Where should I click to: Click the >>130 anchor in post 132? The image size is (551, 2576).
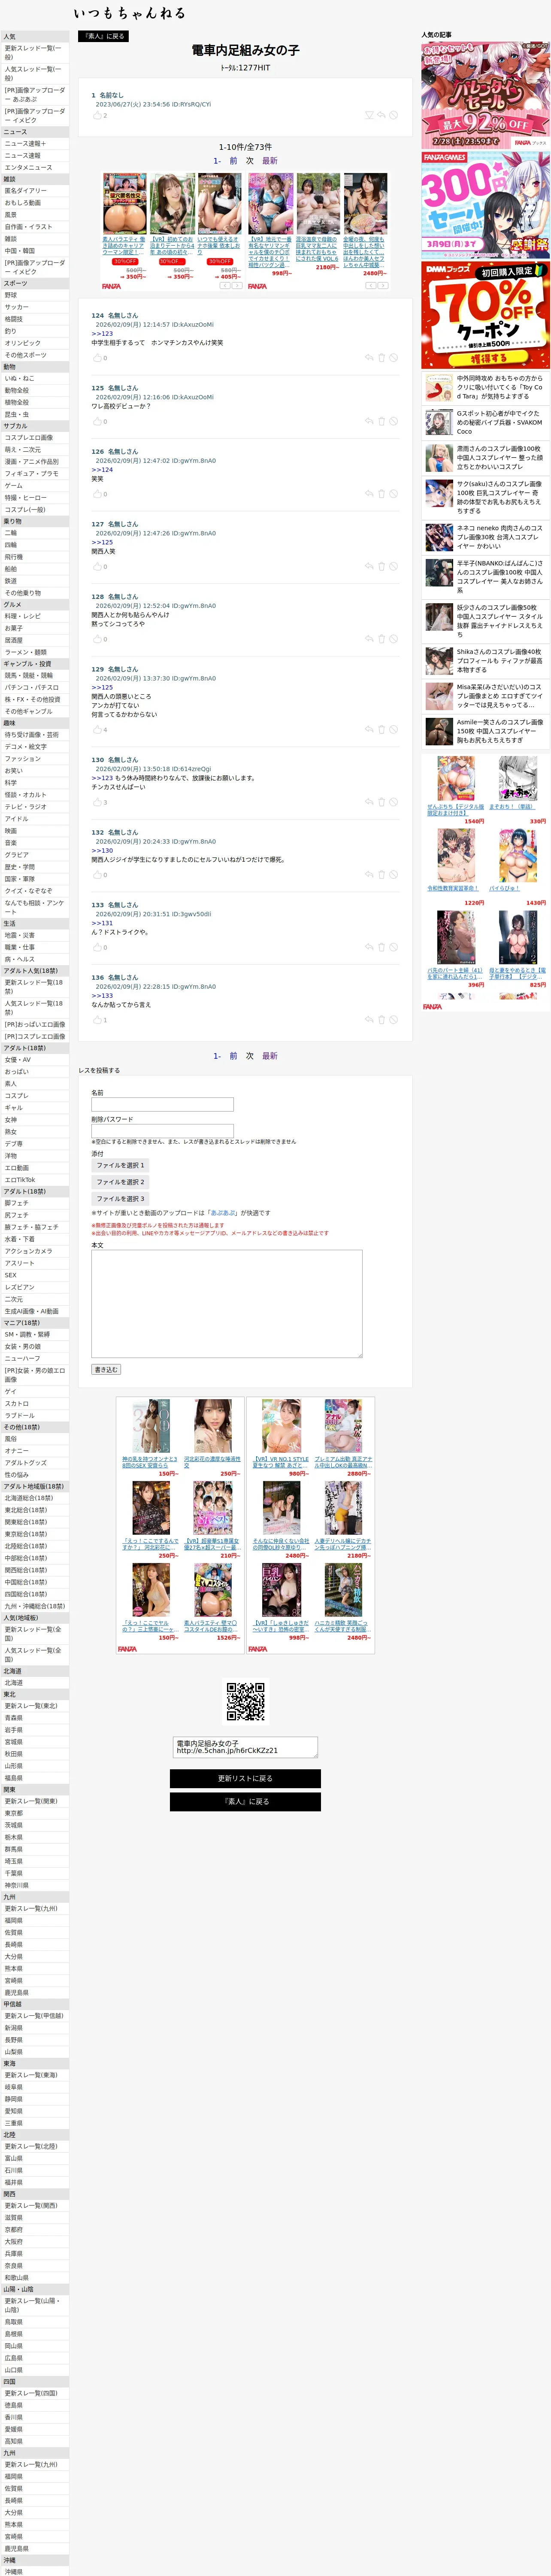pos(102,851)
